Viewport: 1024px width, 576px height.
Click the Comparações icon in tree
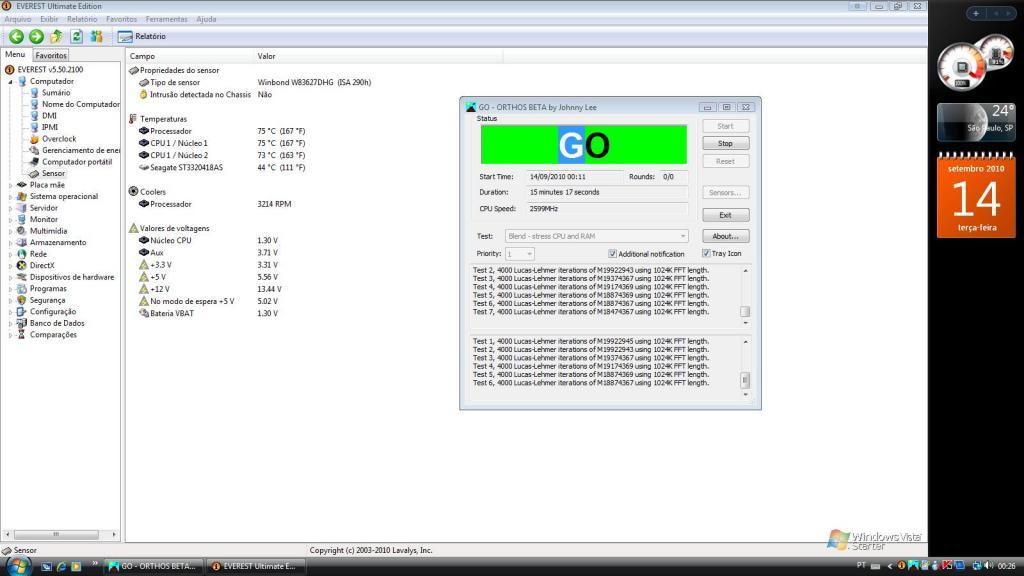22,334
